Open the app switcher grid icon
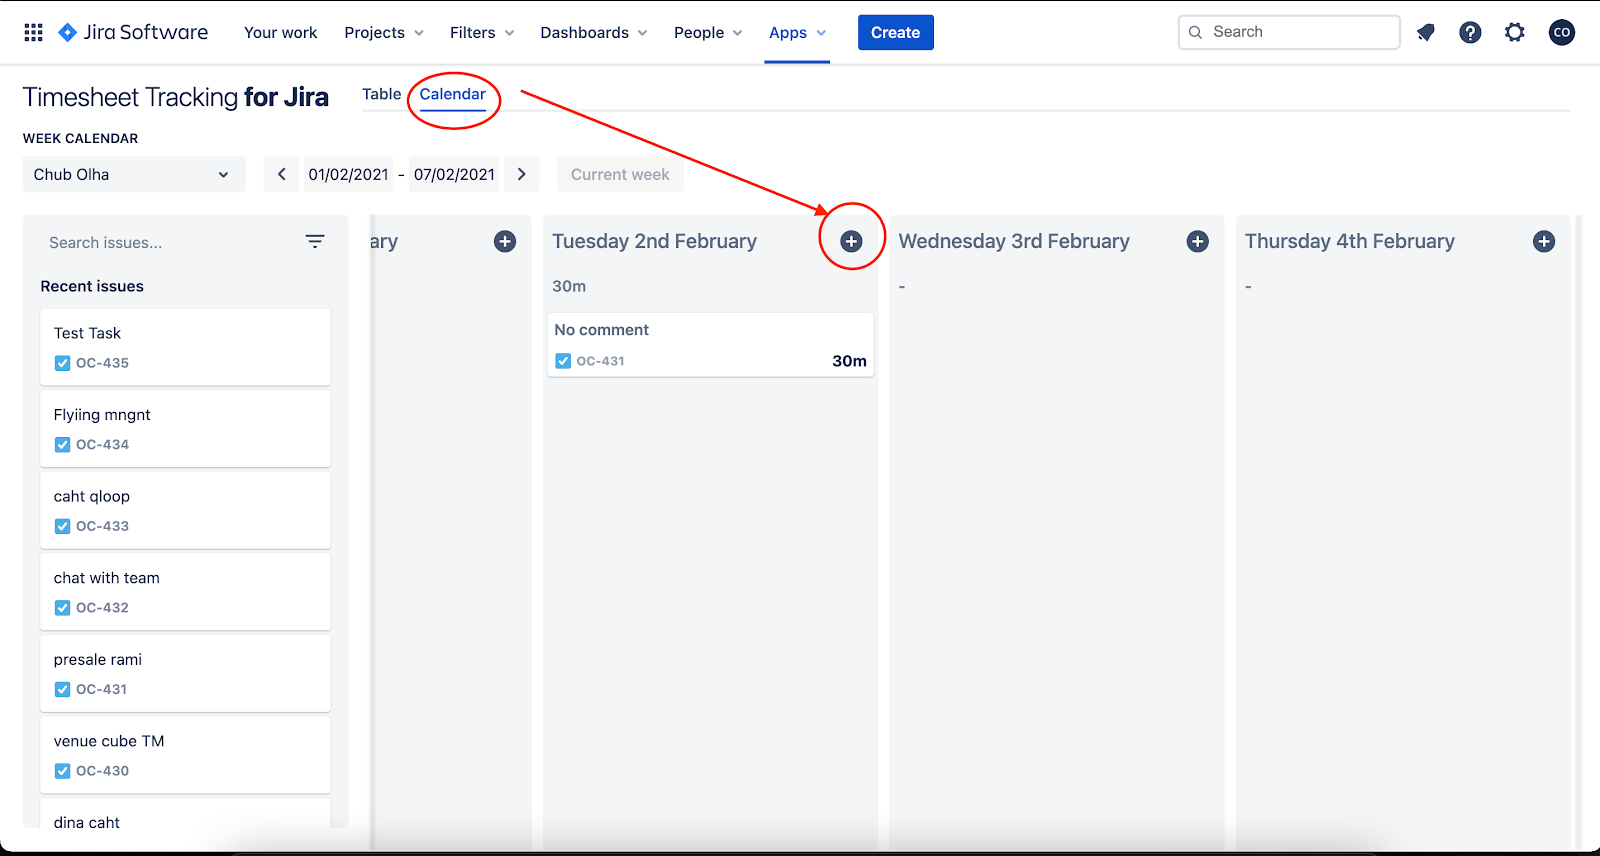This screenshot has width=1600, height=856. pyautogui.click(x=33, y=32)
